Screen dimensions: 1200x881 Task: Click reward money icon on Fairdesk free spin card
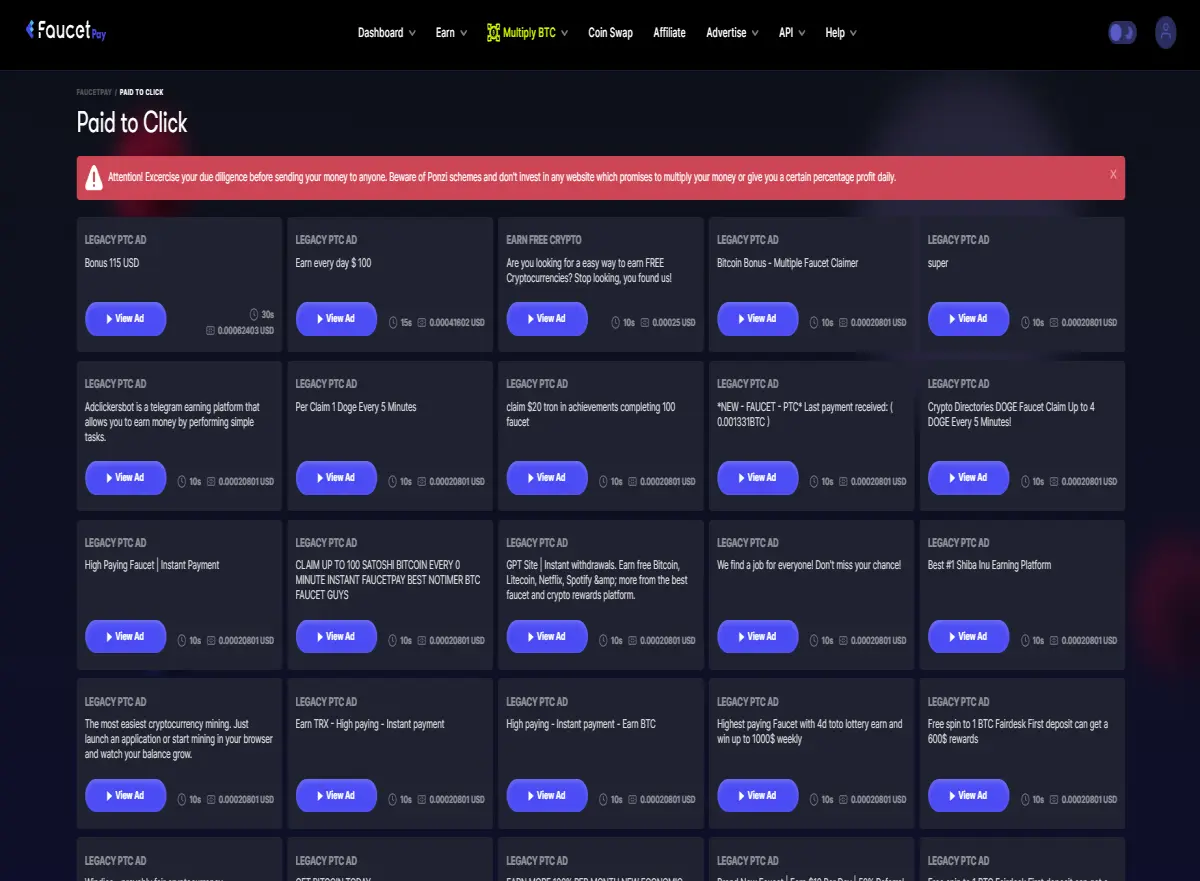[x=1054, y=800]
